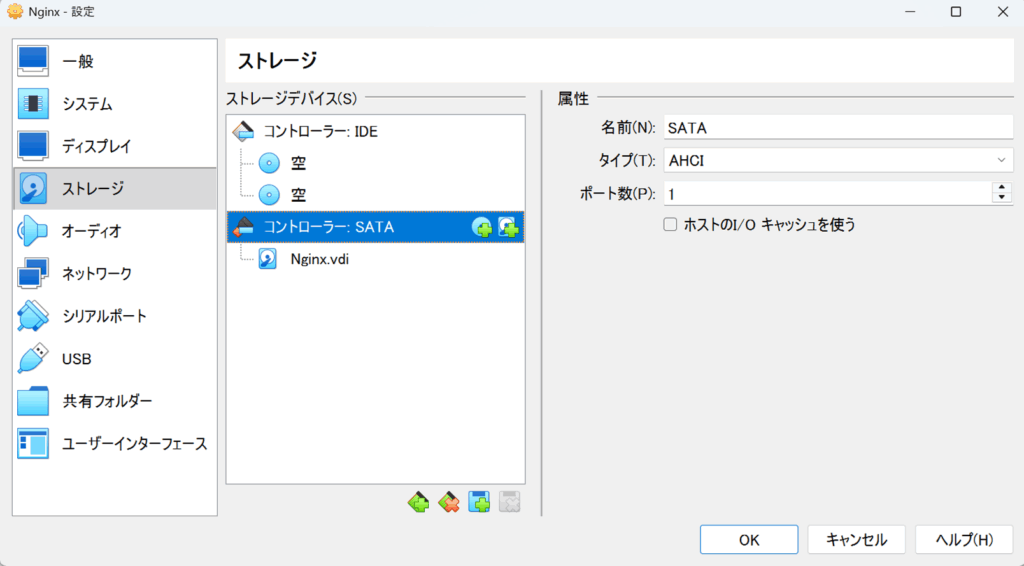Click the remove selected controller icon

click(449, 502)
